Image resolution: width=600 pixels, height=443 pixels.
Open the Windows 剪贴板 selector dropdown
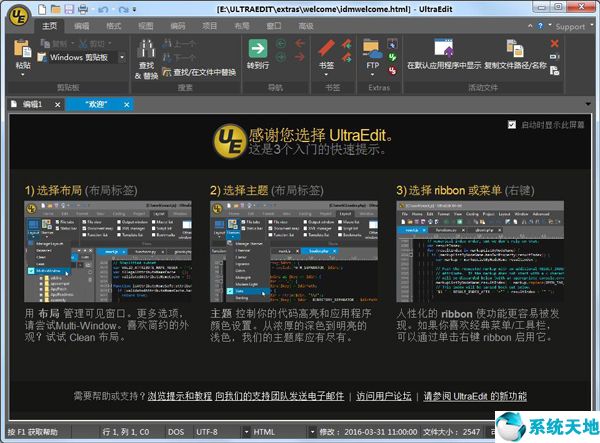[122, 57]
